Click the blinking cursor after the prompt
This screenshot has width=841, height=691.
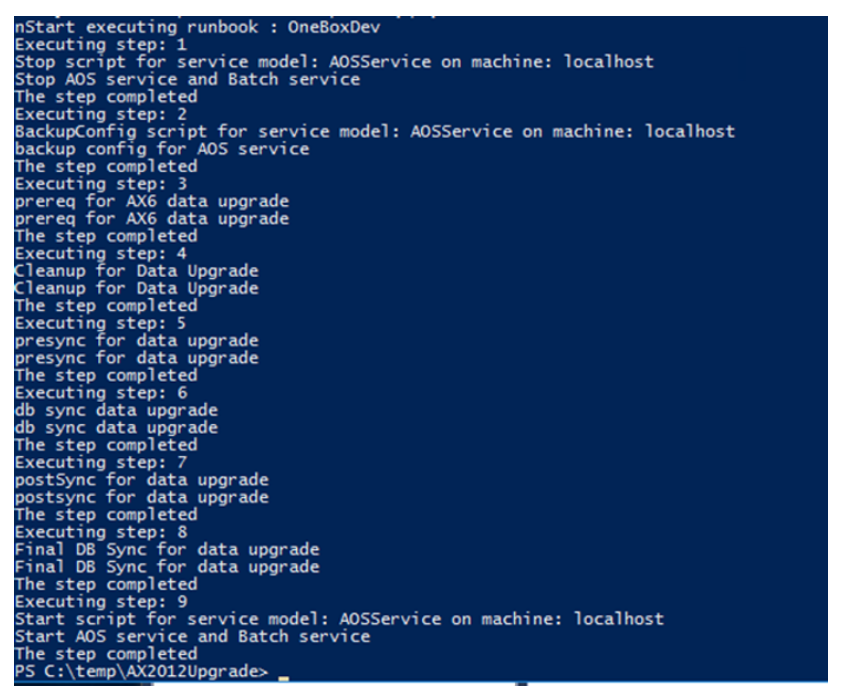(x=284, y=679)
